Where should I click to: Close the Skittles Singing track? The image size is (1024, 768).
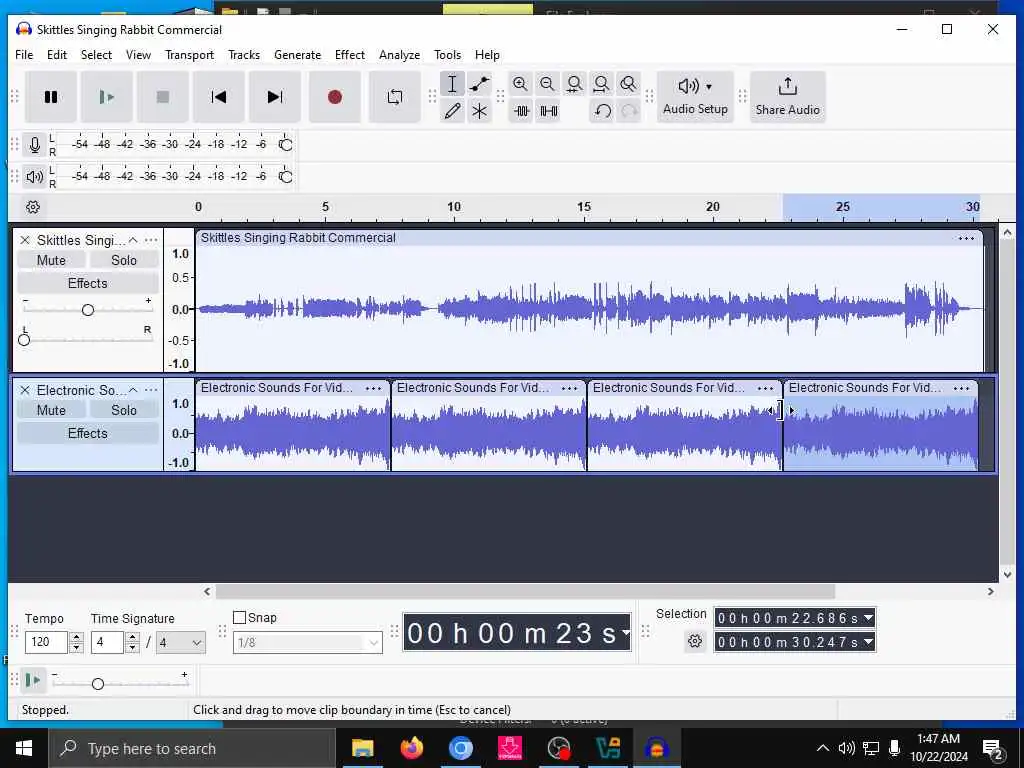click(x=25, y=240)
